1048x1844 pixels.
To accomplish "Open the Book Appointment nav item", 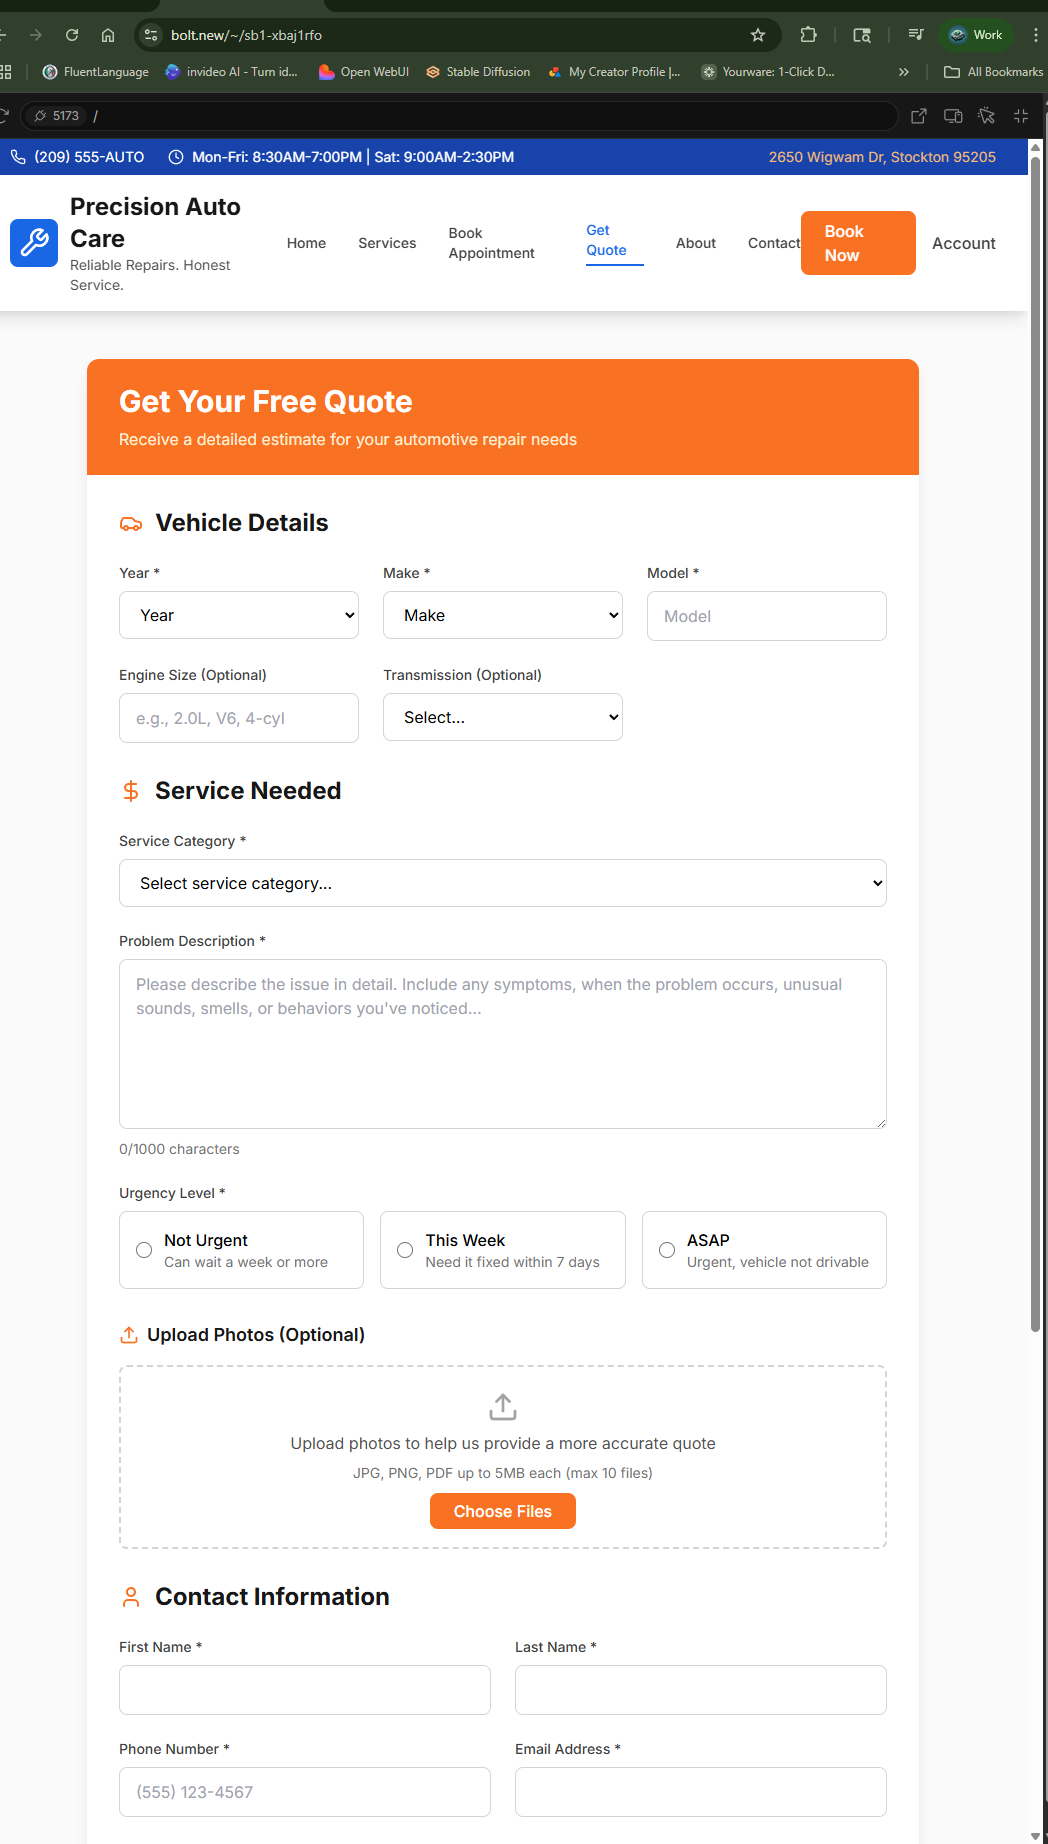I will click(491, 243).
